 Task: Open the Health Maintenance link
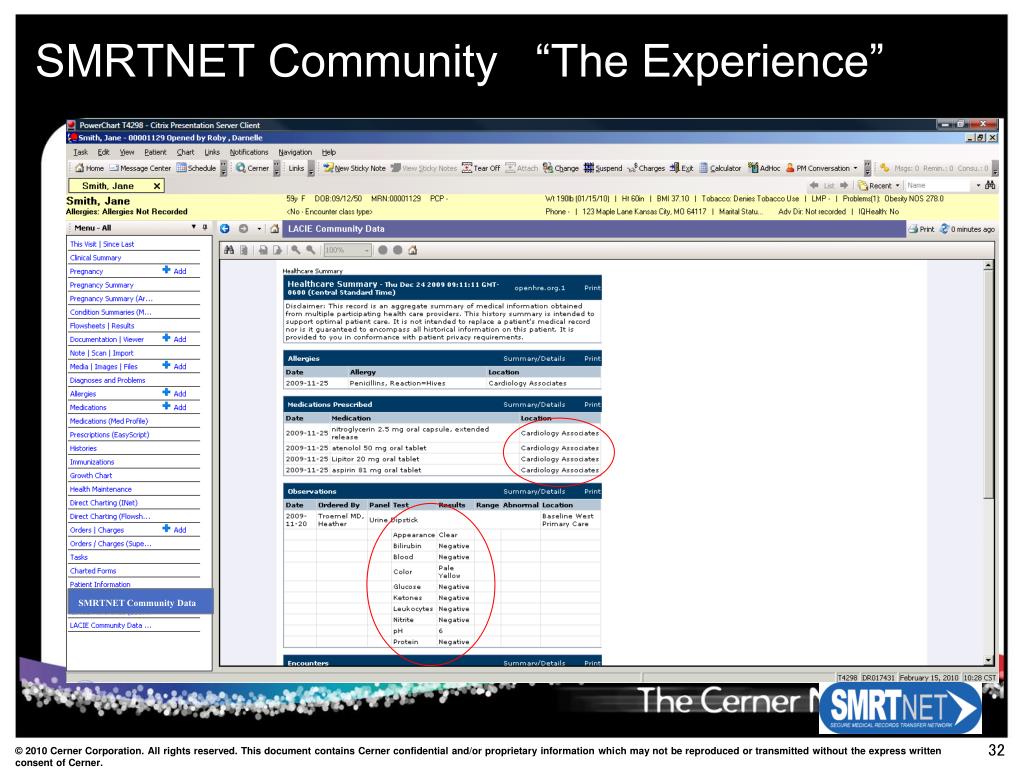click(x=101, y=489)
